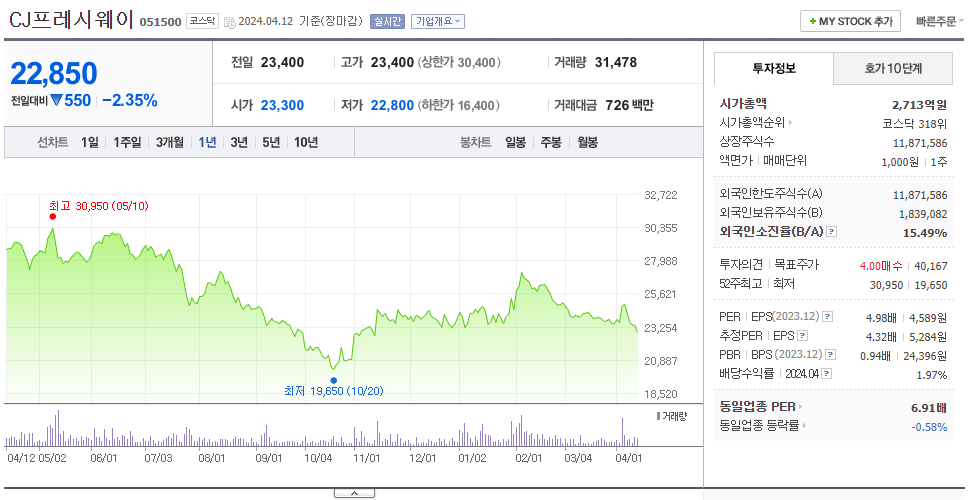Click blue 최저 19,650 low marker on chart
This screenshot has width=968, height=500.
(333, 380)
